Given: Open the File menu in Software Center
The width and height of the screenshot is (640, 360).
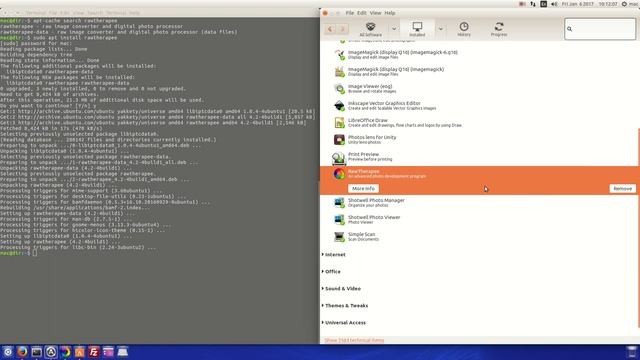Looking at the screenshot, I should click(349, 13).
